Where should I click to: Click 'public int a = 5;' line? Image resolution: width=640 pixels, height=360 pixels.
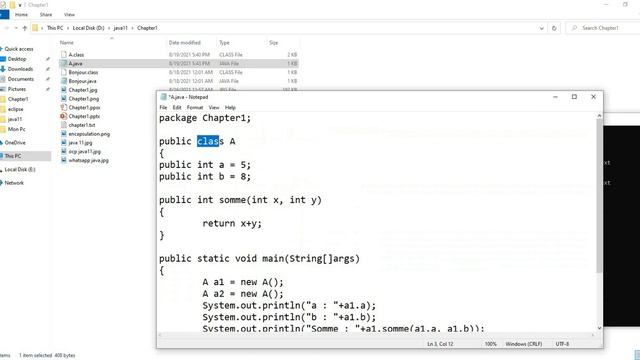pos(205,165)
